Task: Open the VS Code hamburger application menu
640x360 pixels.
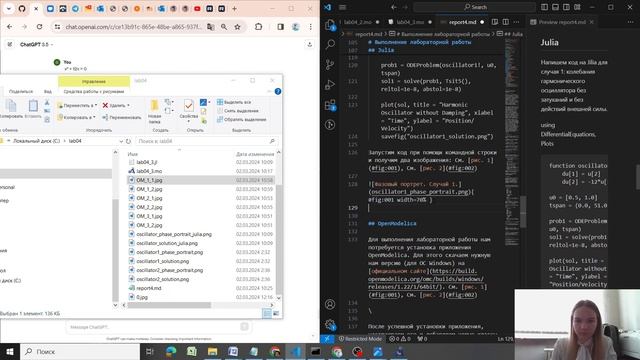Action: (x=343, y=7)
